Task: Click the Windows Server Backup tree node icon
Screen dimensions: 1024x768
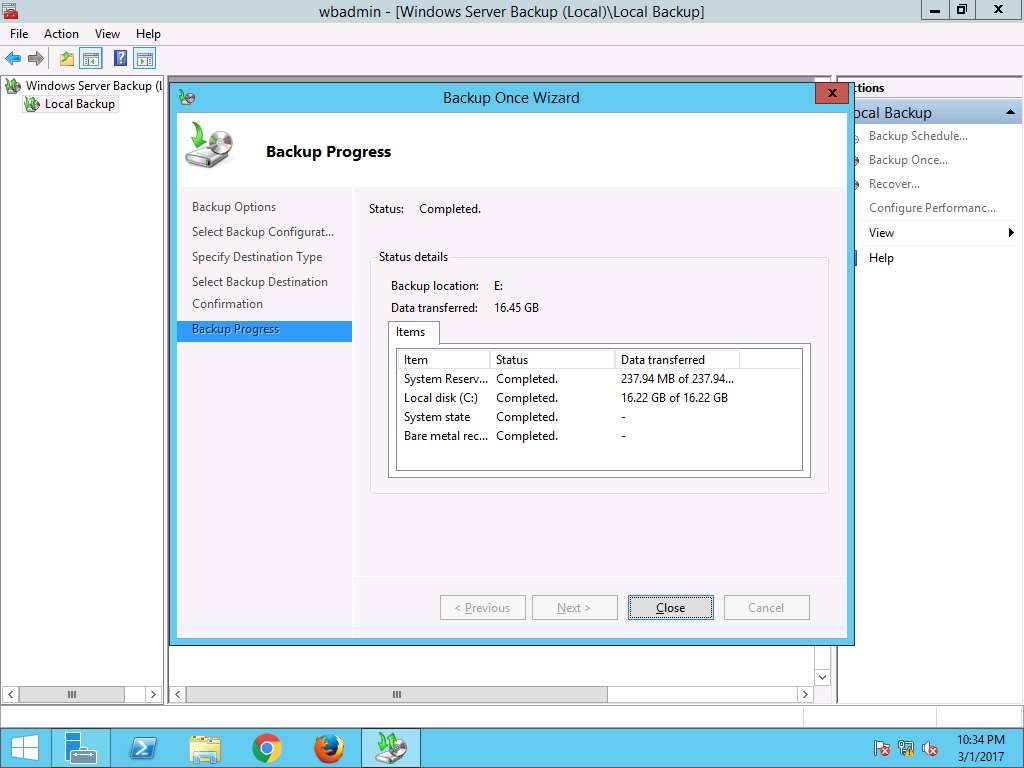Action: [x=13, y=86]
